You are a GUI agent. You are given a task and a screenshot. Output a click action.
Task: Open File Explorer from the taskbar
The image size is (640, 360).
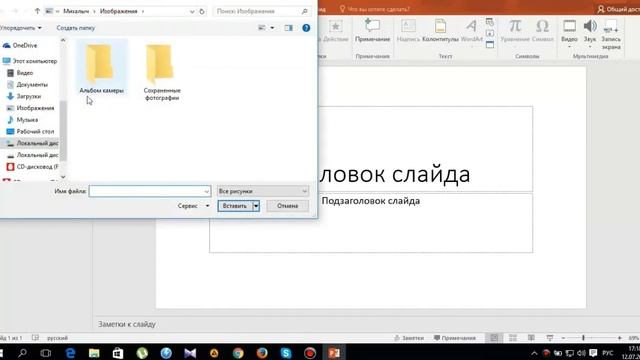pyautogui.click(x=94, y=353)
